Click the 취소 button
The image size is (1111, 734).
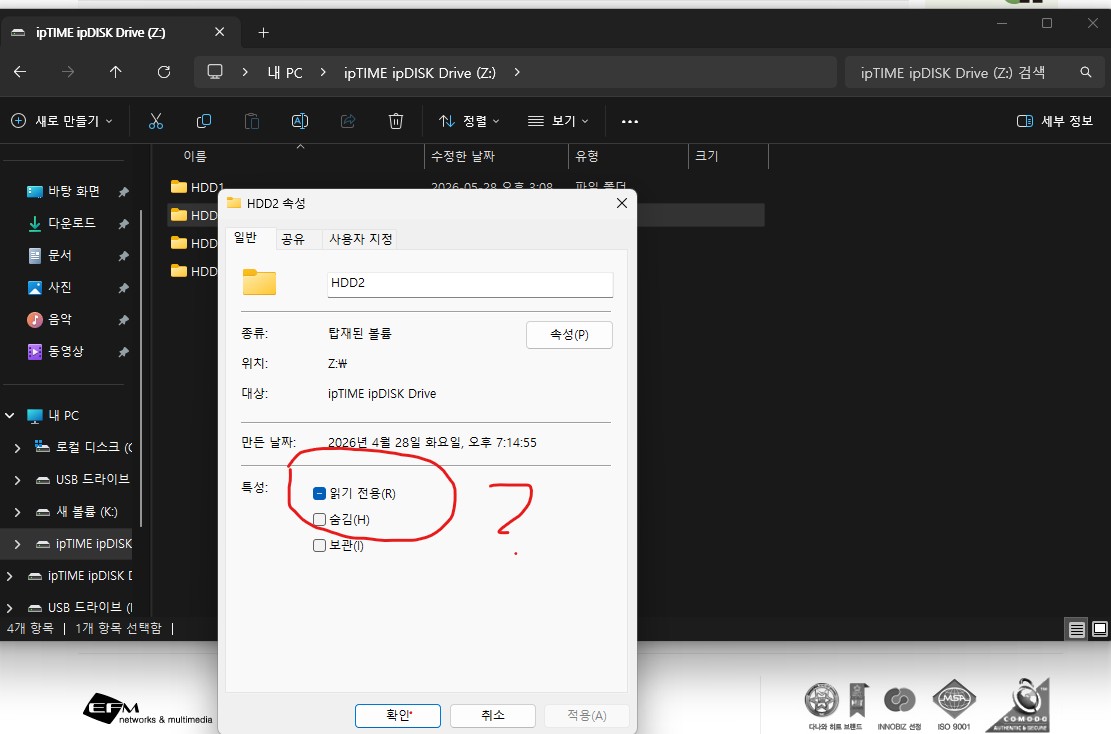pyautogui.click(x=492, y=716)
